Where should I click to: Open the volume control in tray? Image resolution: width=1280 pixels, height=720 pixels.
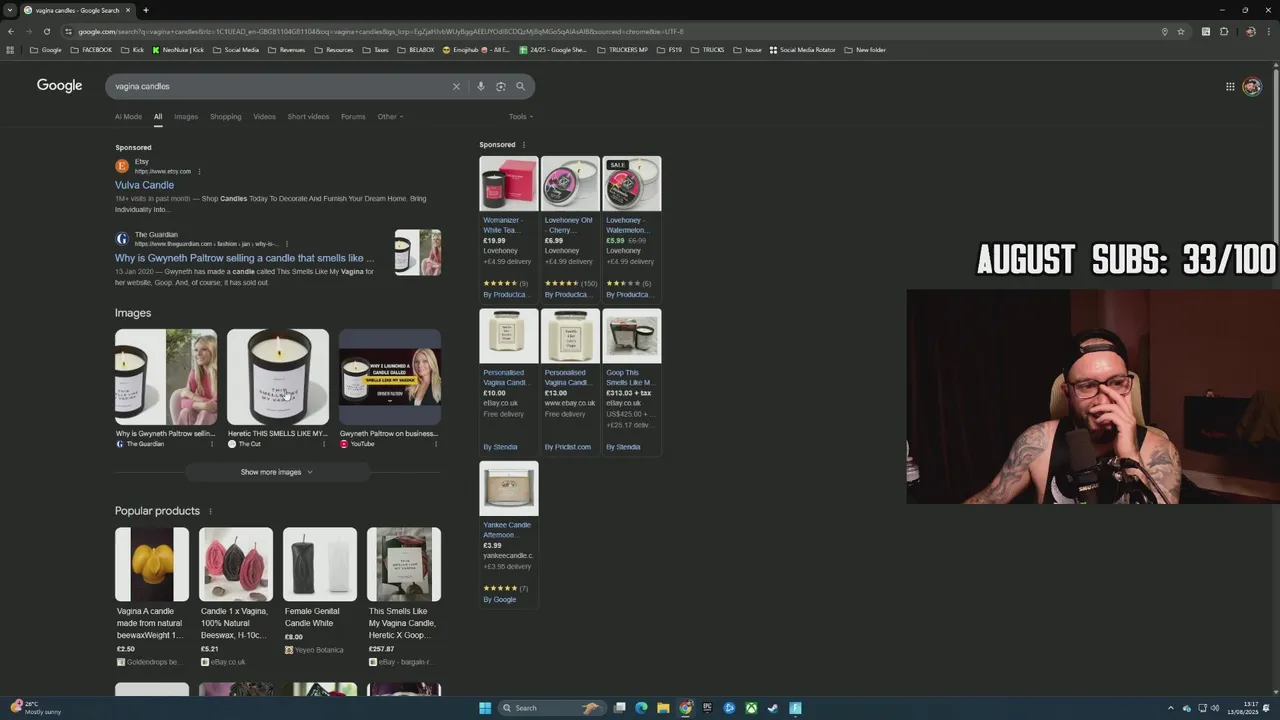1215,708
